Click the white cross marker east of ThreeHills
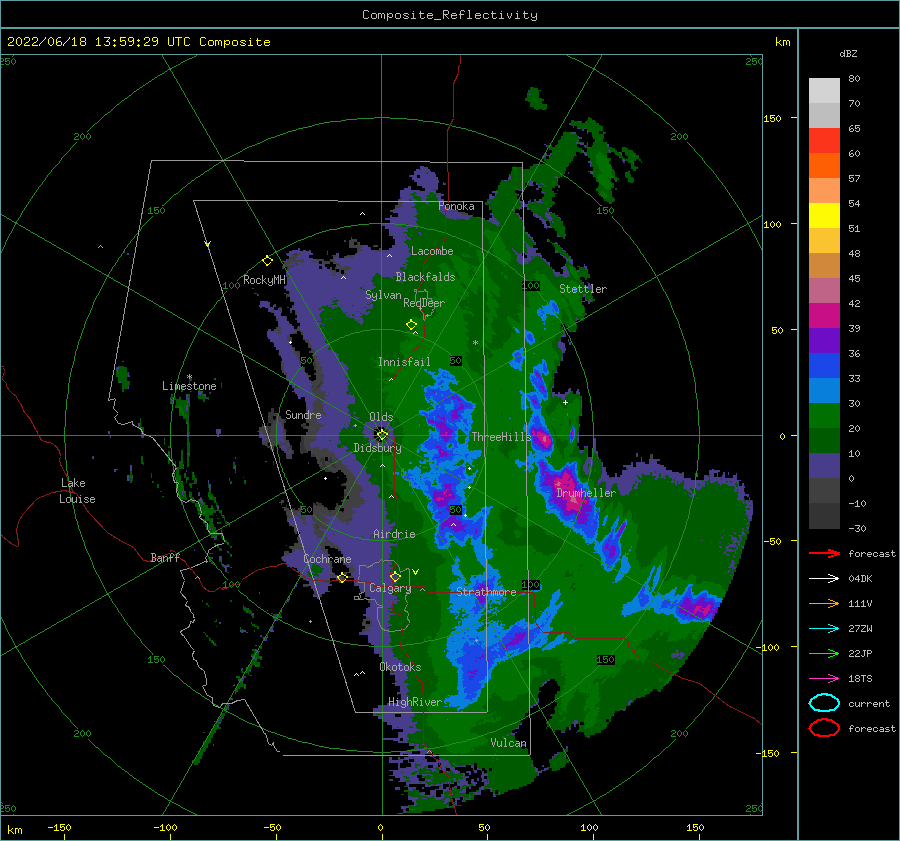Viewport: 900px width, 841px height. (565, 402)
